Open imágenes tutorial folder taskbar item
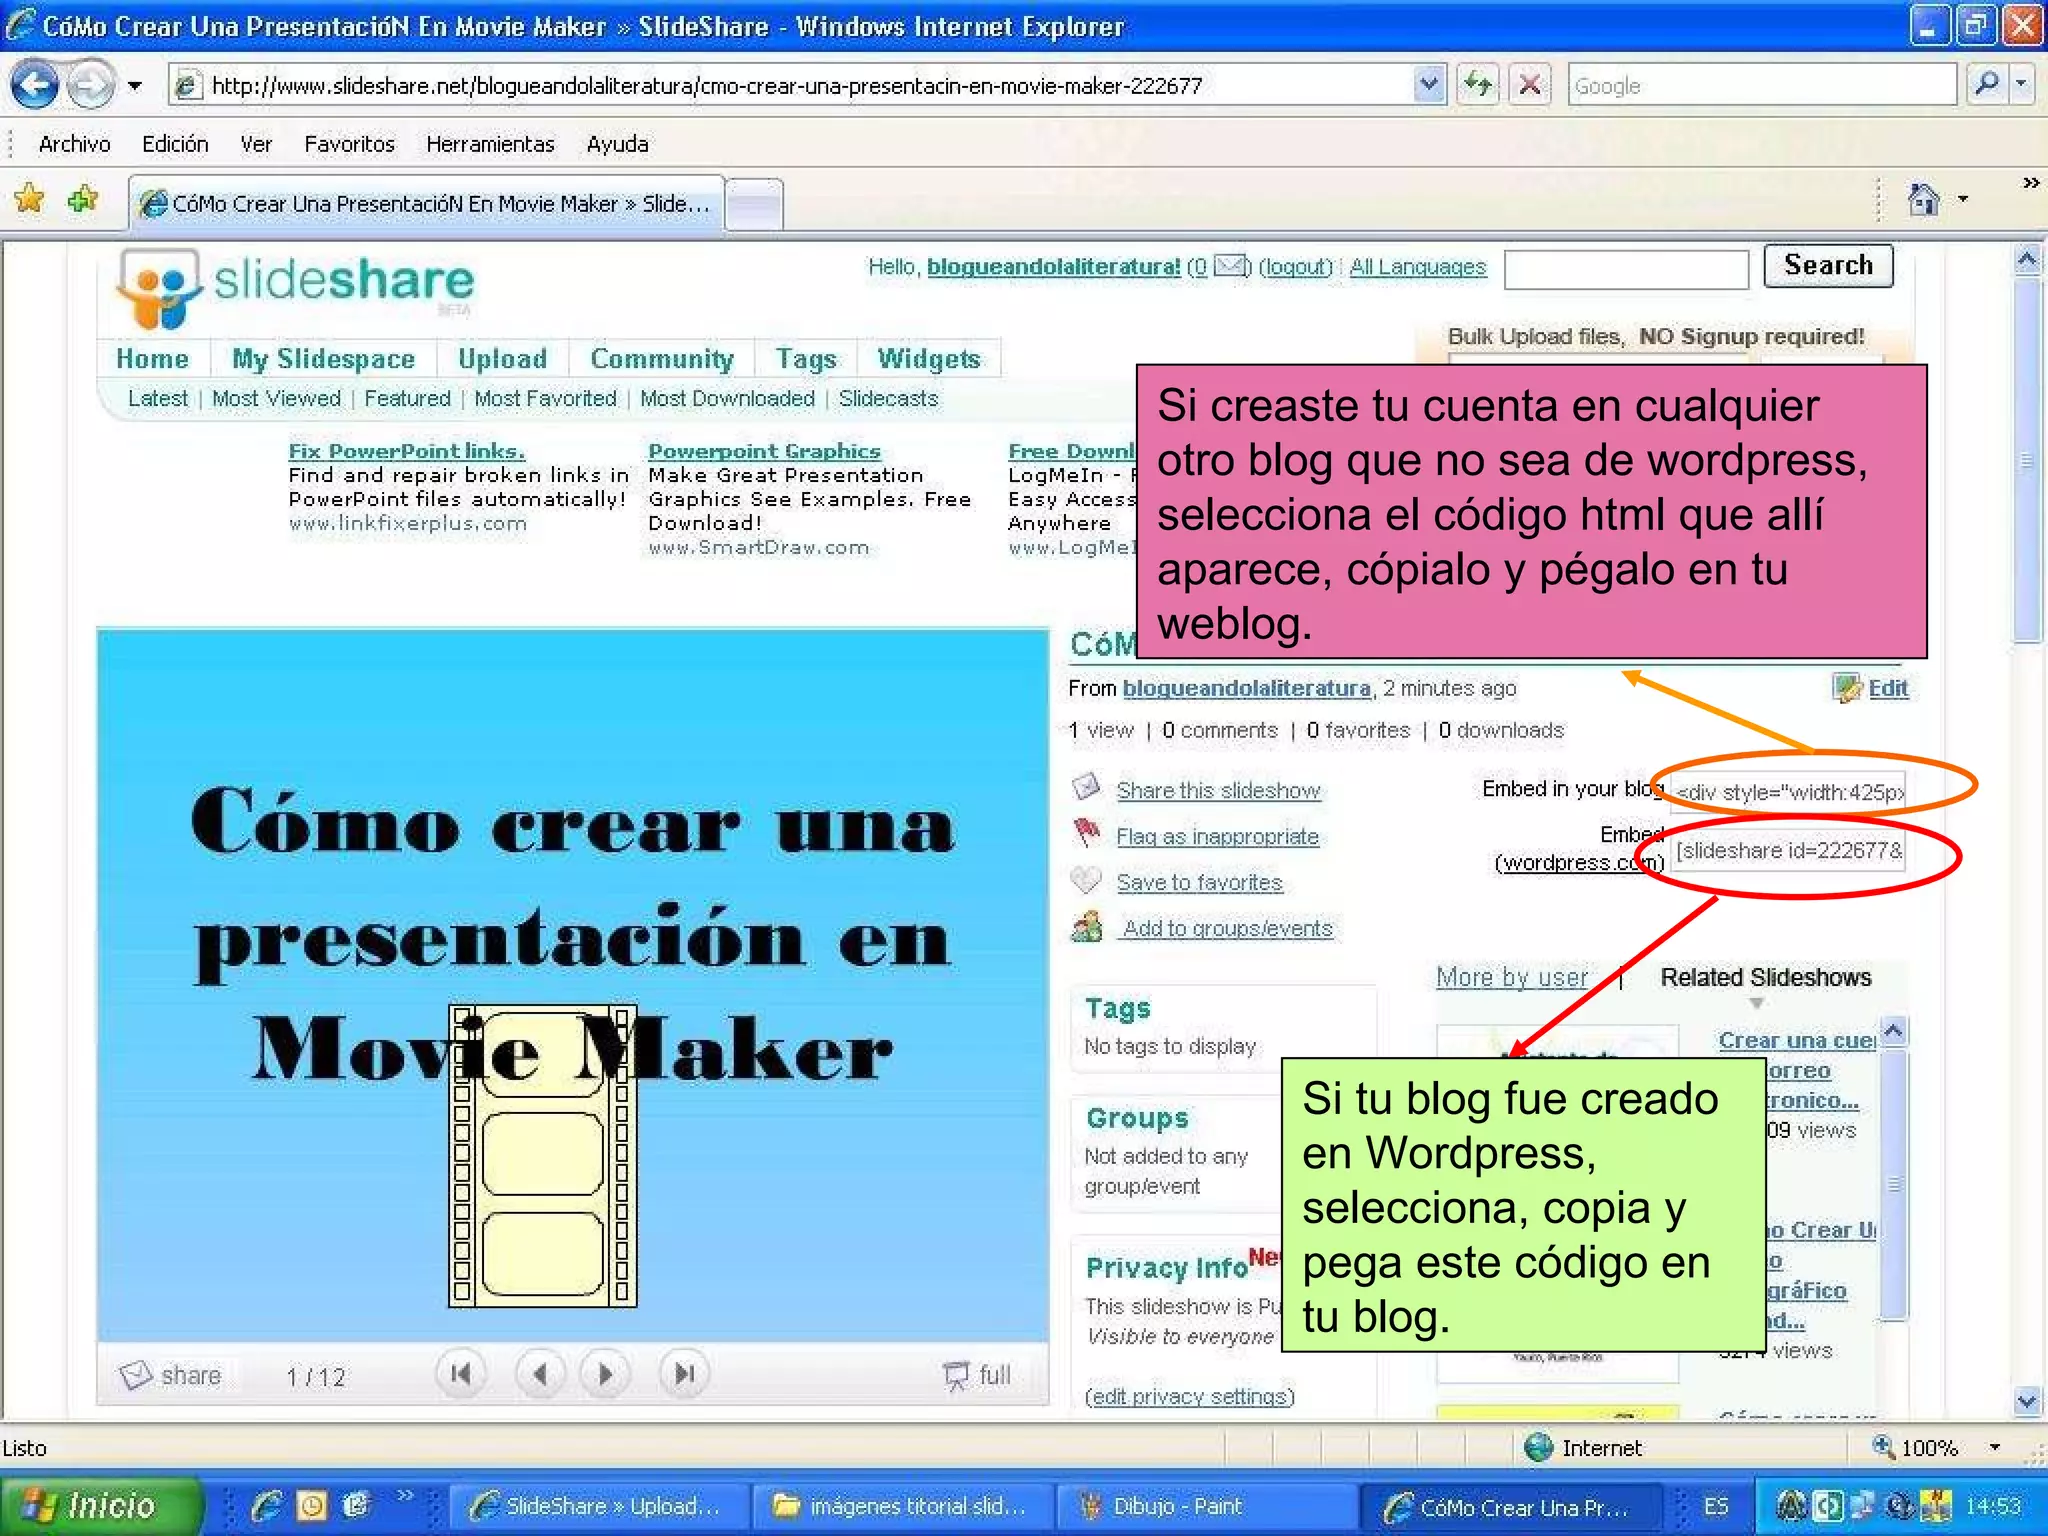 [x=902, y=1506]
